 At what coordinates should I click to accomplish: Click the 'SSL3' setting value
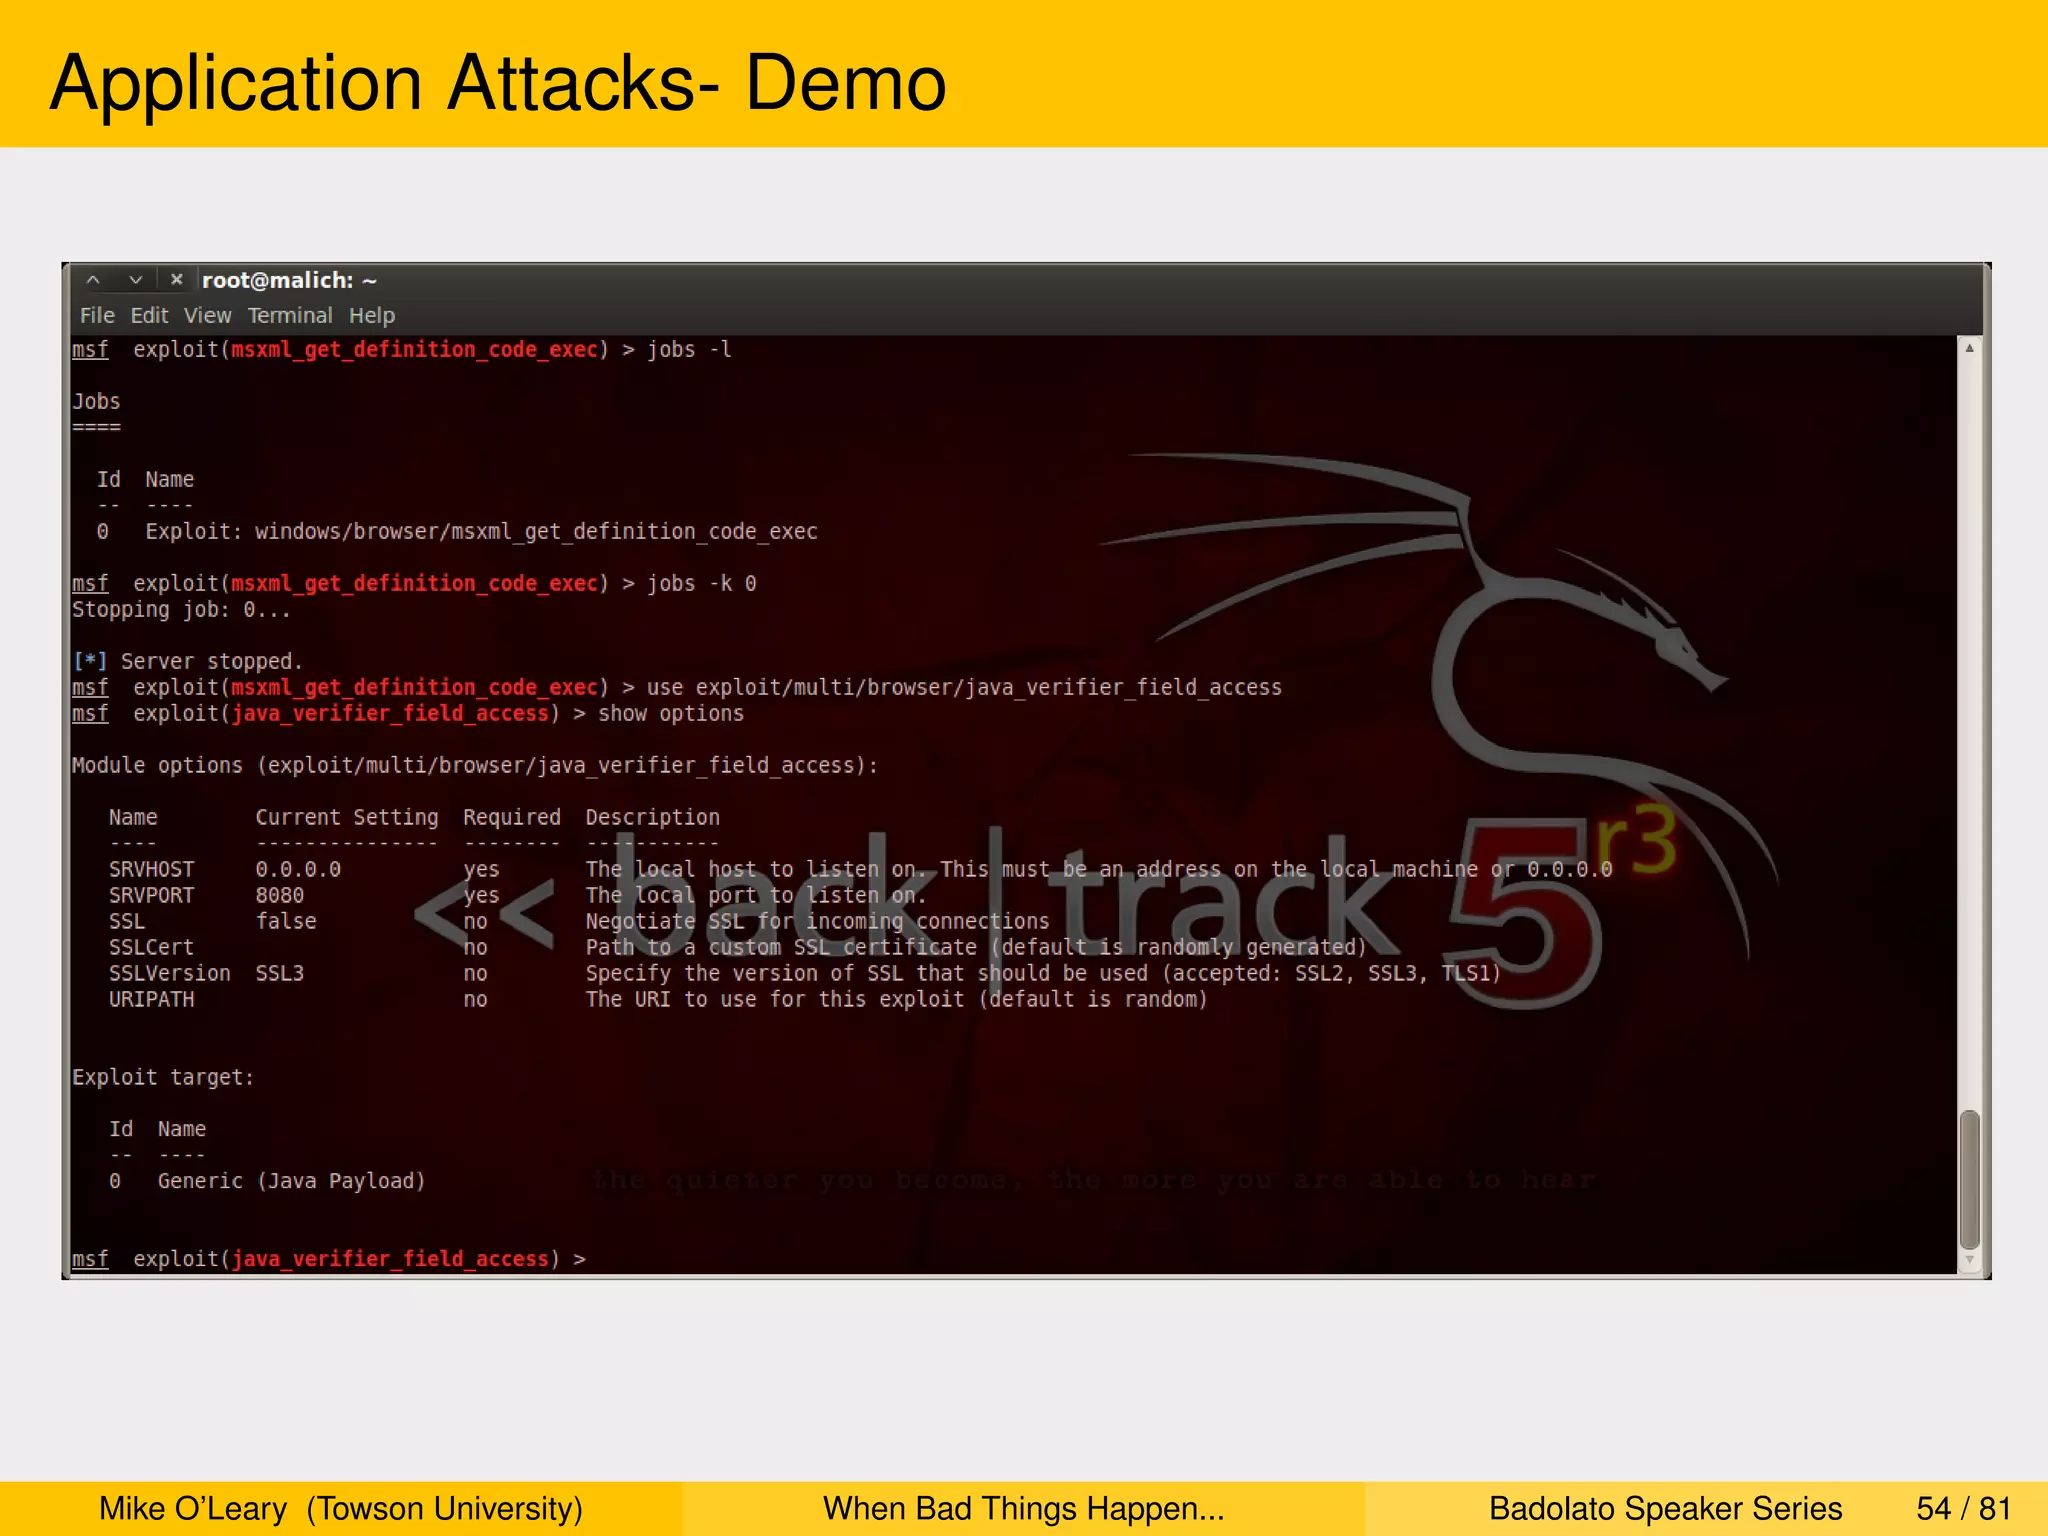pyautogui.click(x=280, y=973)
